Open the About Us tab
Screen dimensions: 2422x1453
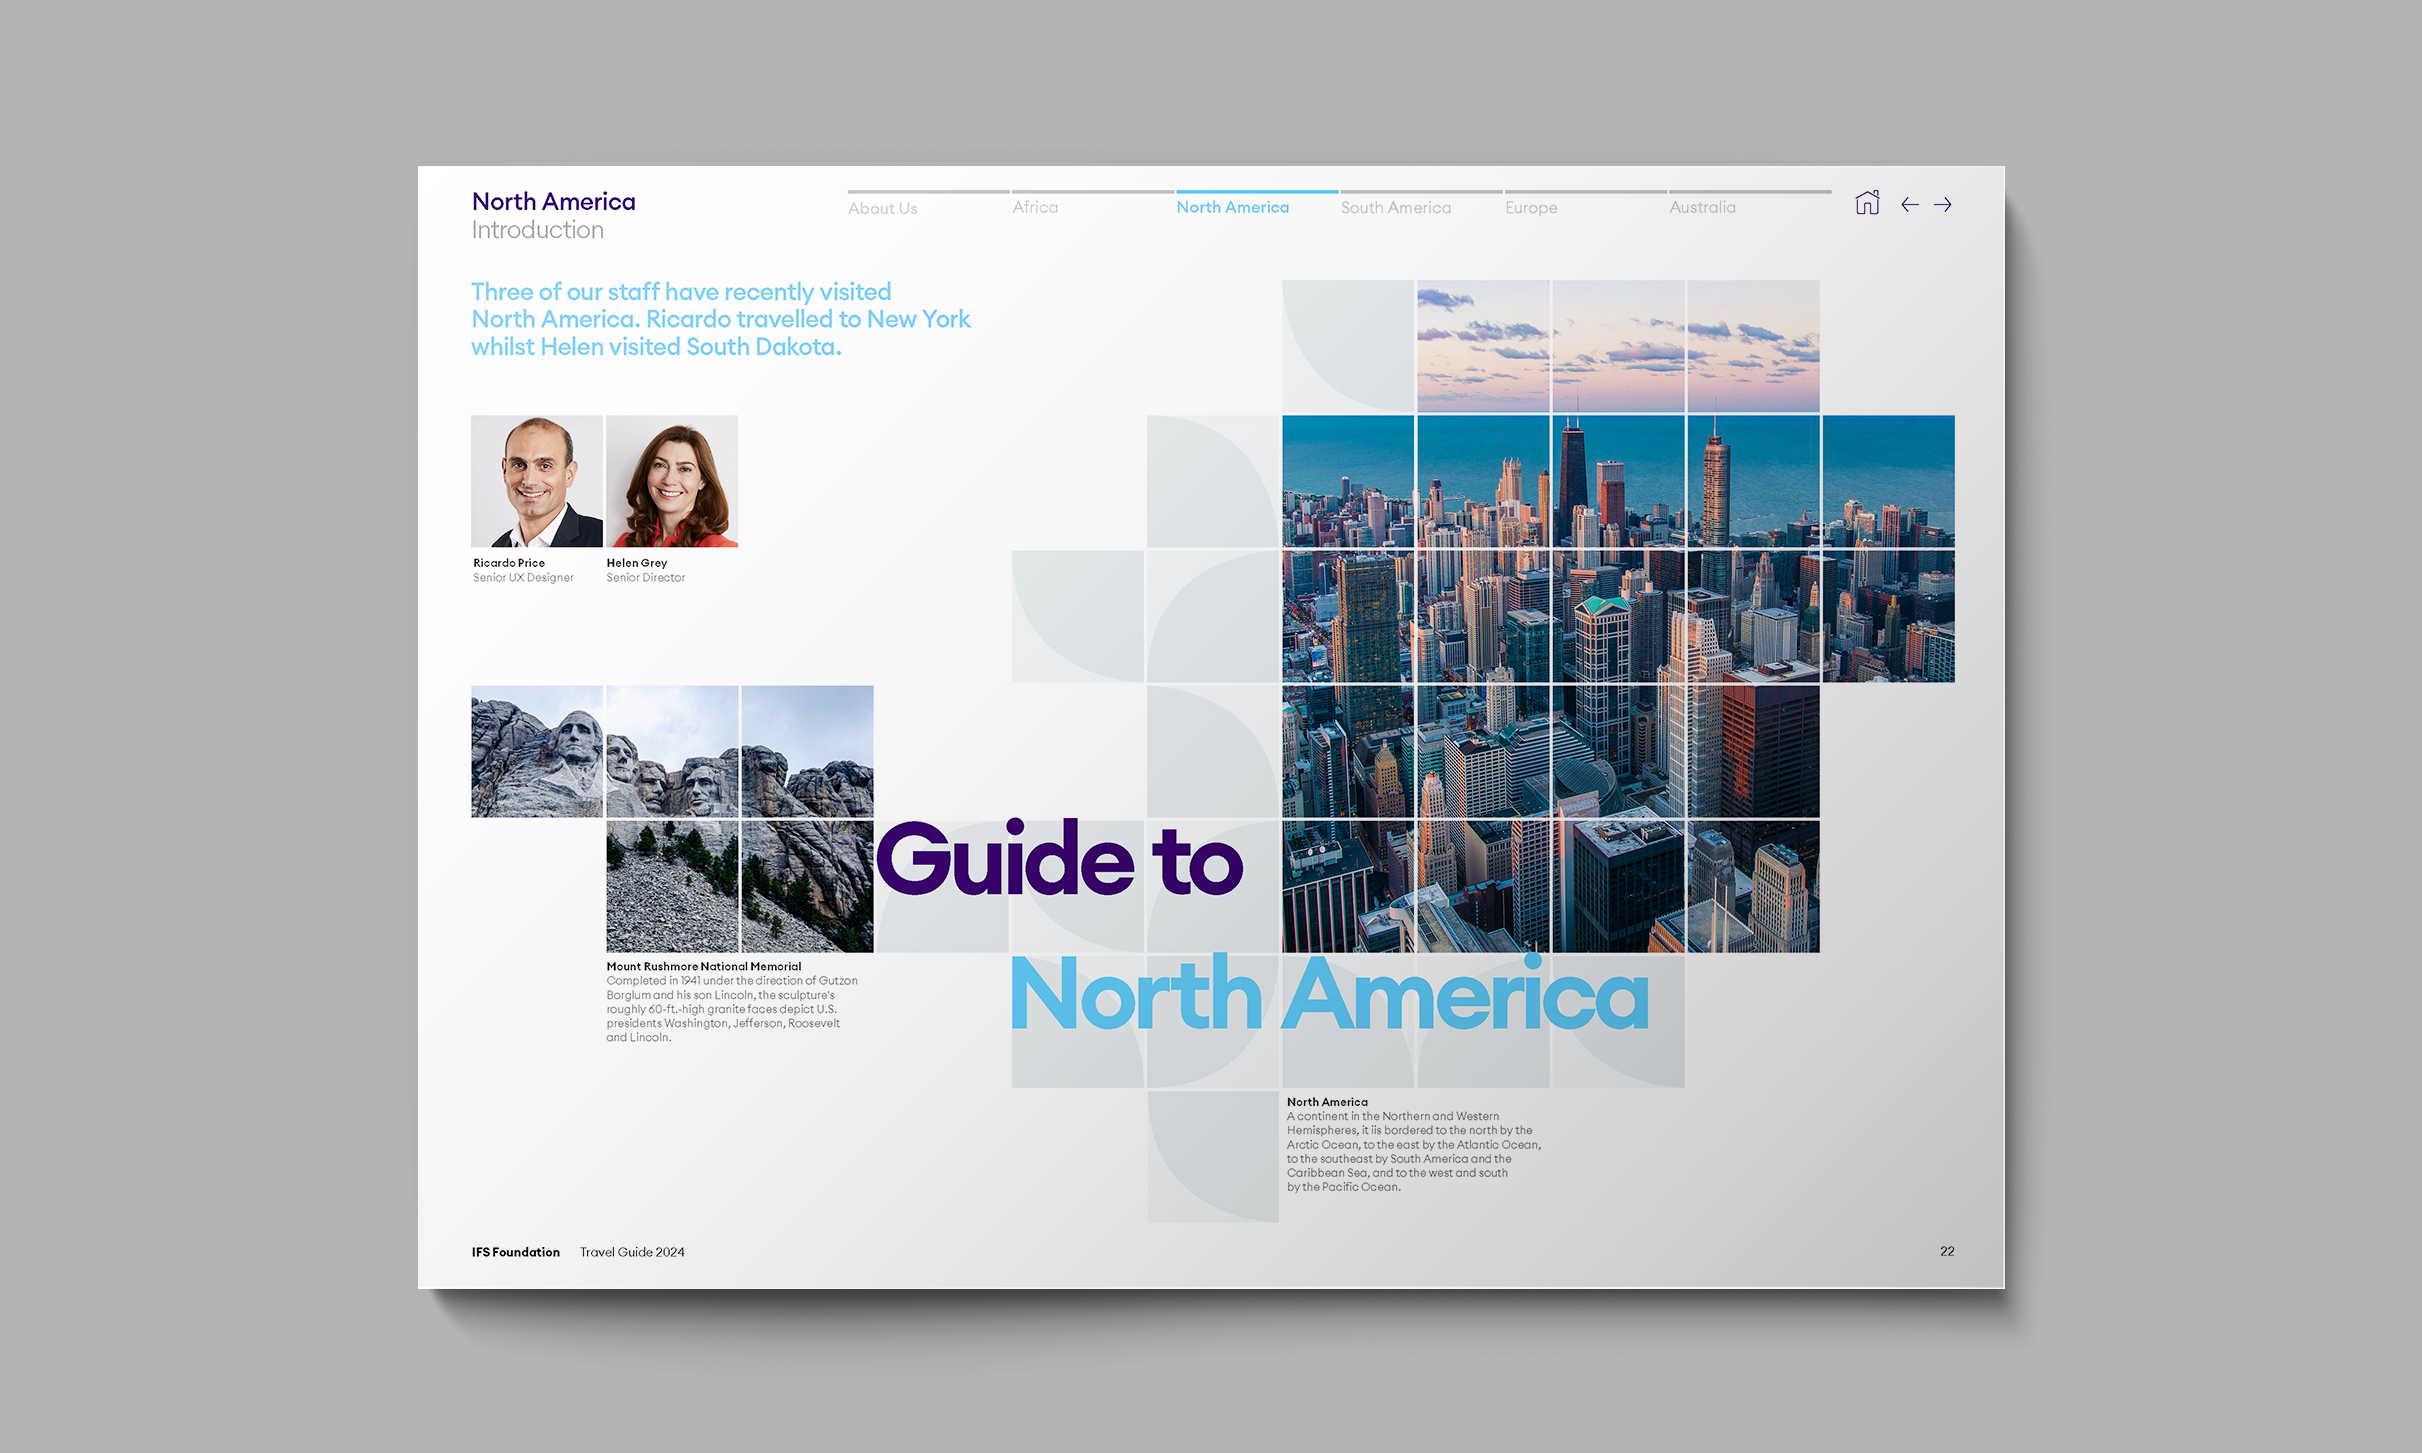click(882, 208)
